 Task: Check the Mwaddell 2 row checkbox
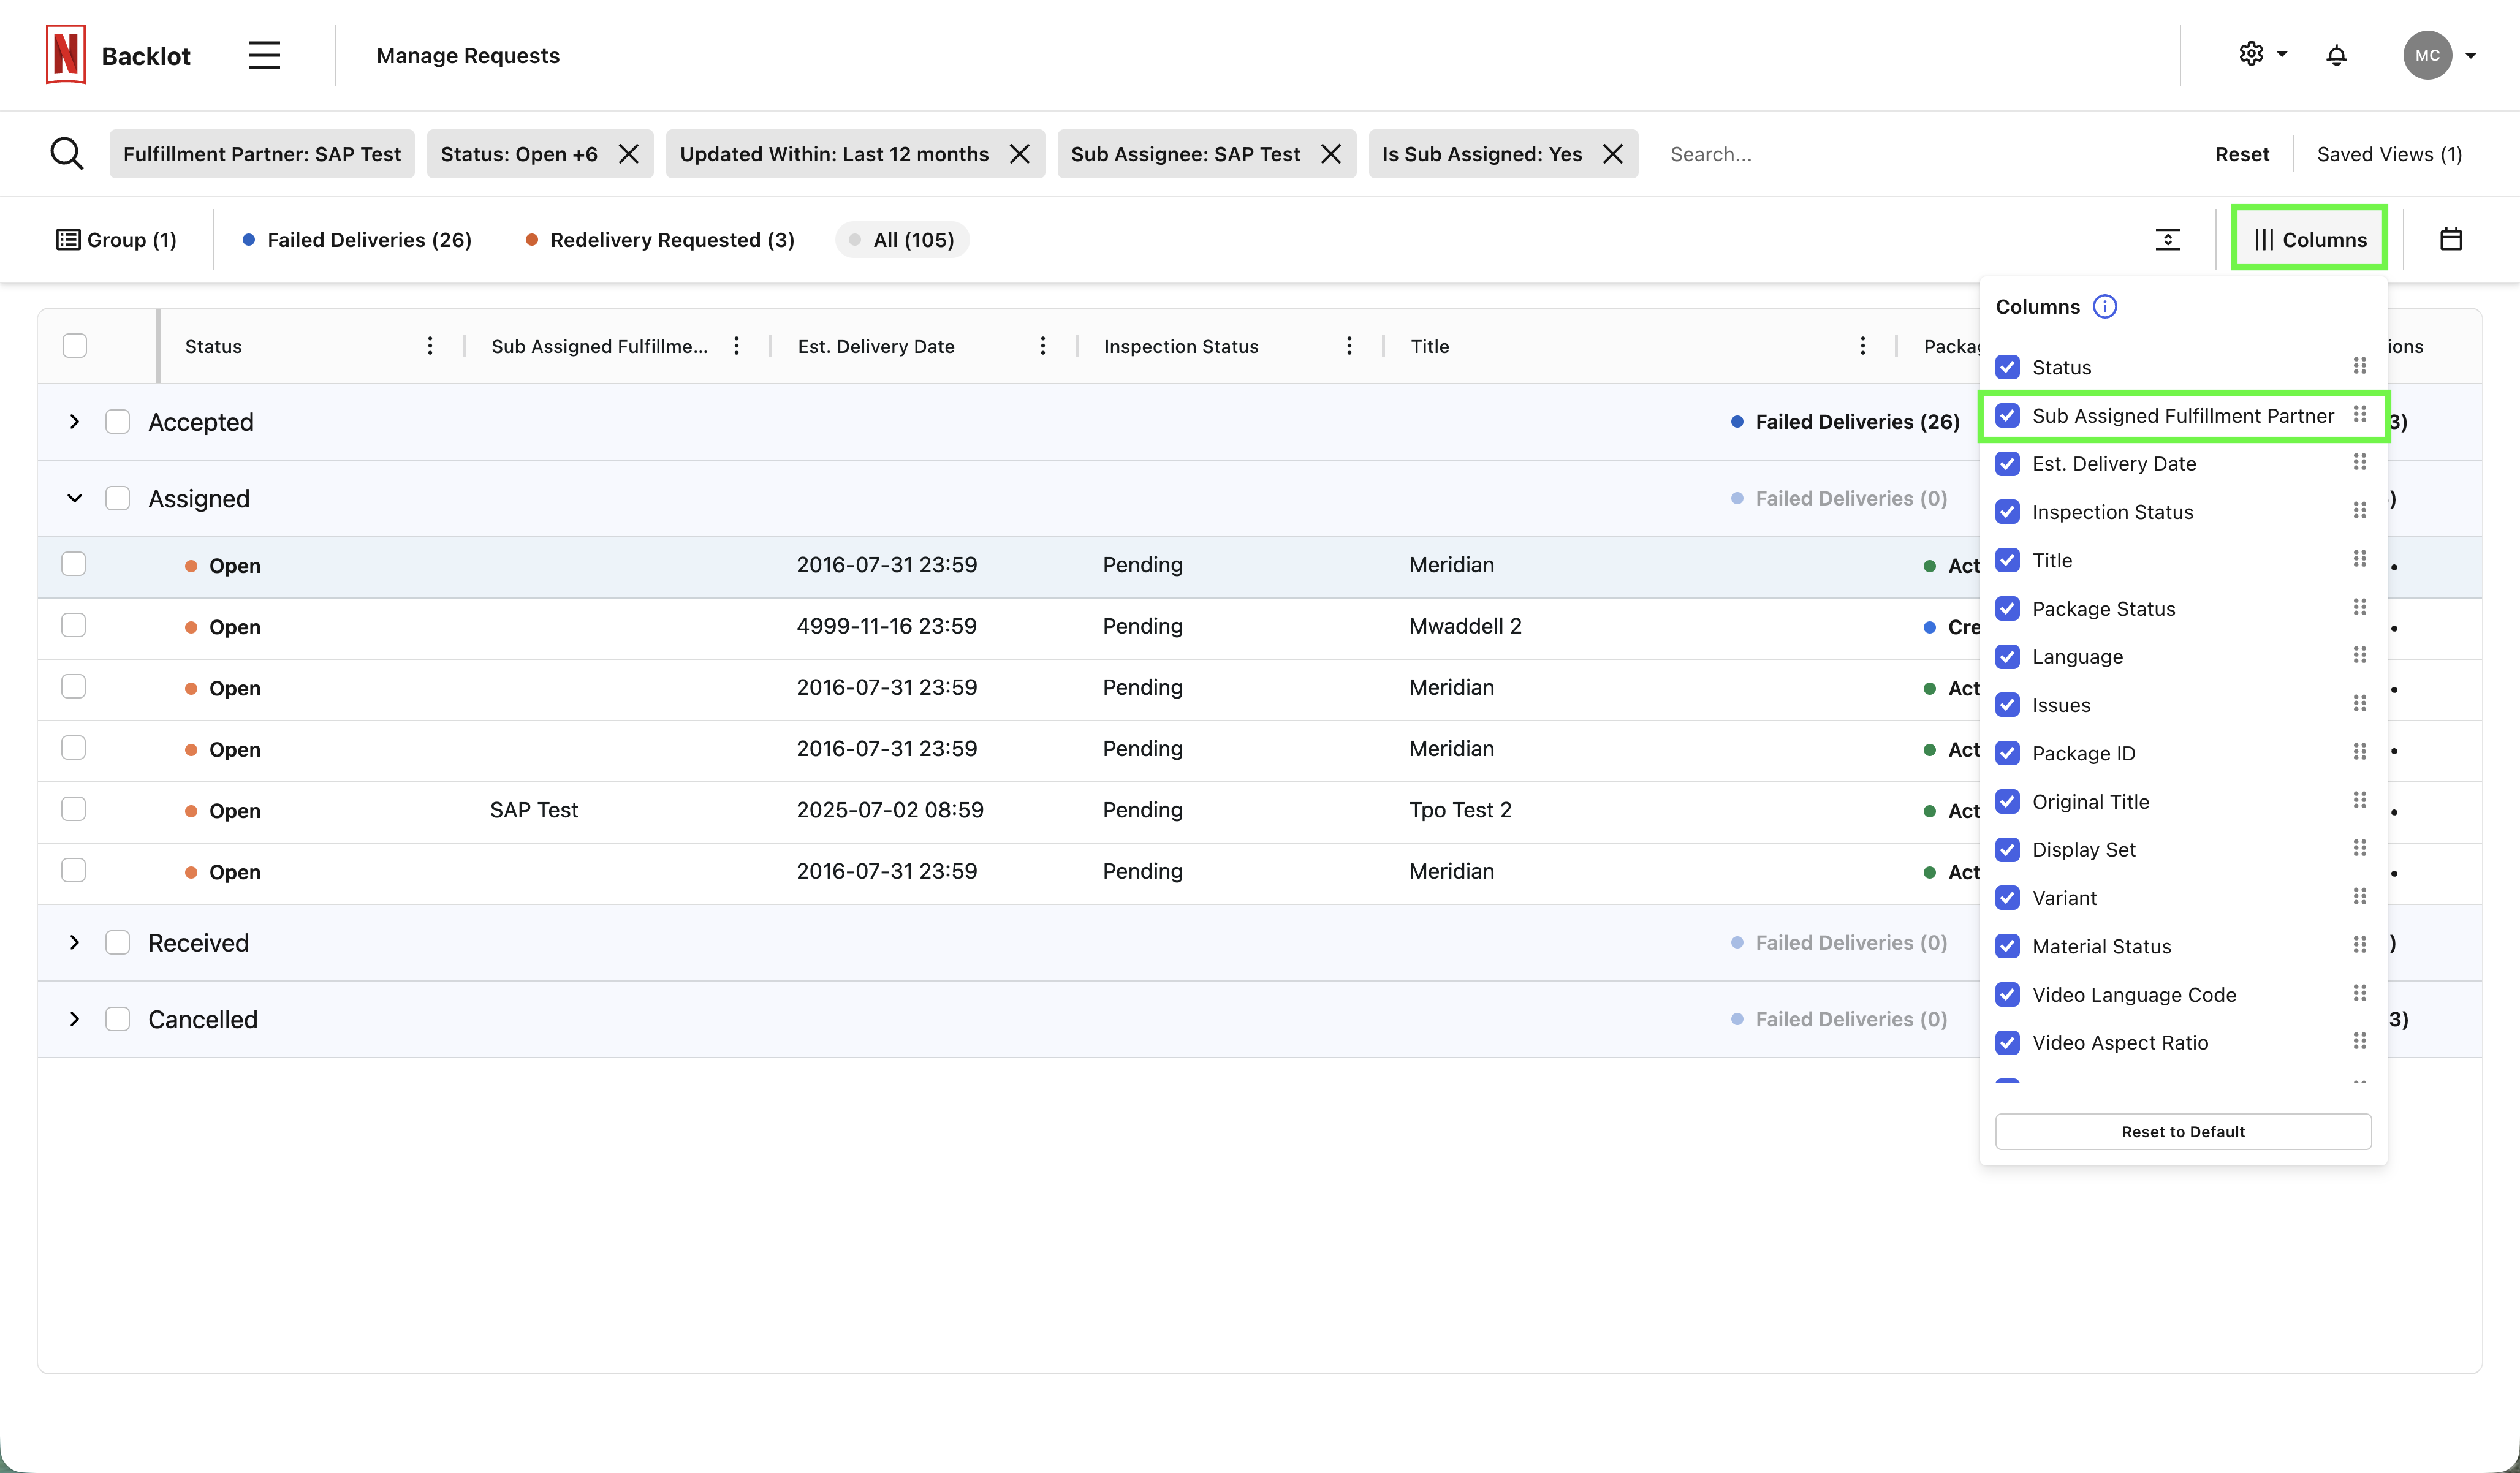[74, 626]
